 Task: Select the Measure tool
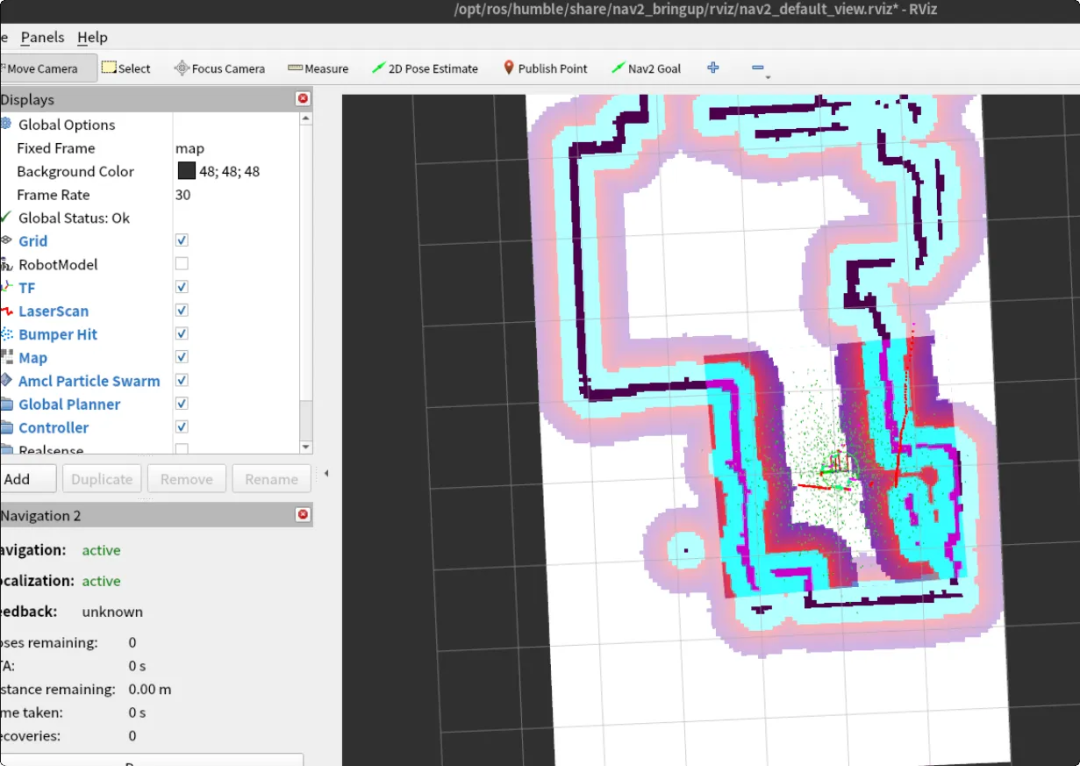click(x=317, y=69)
